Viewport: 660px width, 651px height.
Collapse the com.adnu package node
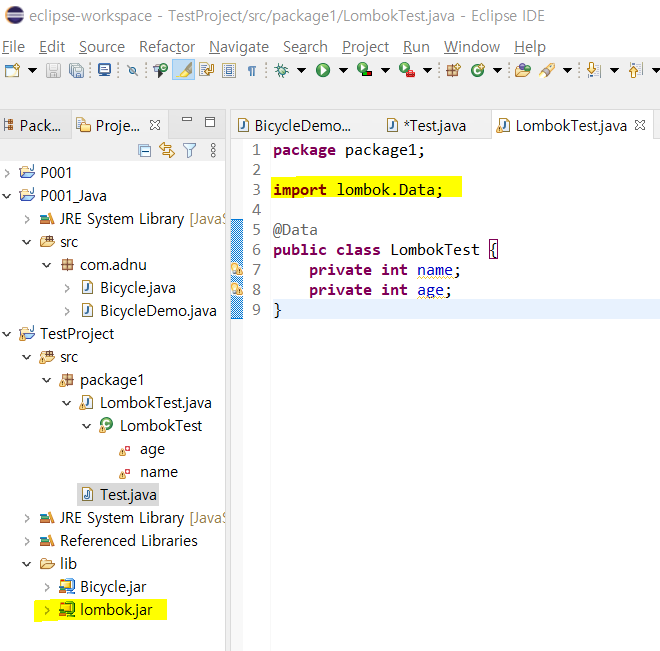point(47,265)
